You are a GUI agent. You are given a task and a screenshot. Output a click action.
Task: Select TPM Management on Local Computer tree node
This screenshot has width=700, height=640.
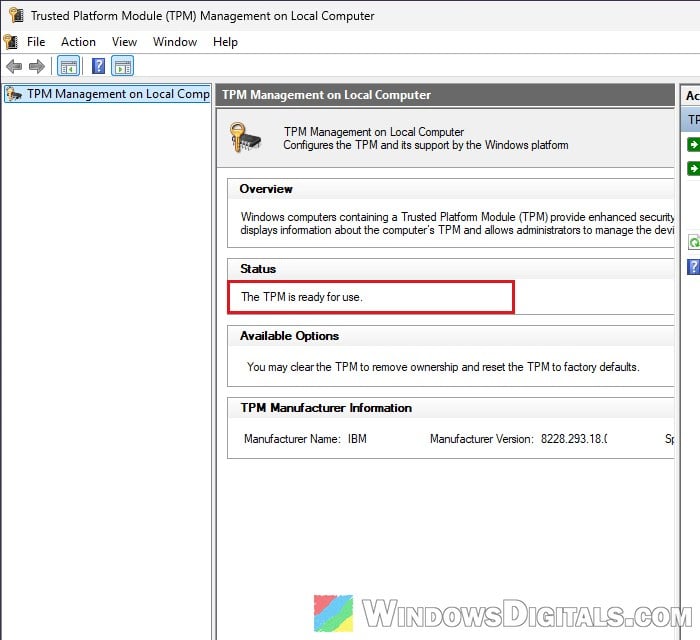pos(107,94)
